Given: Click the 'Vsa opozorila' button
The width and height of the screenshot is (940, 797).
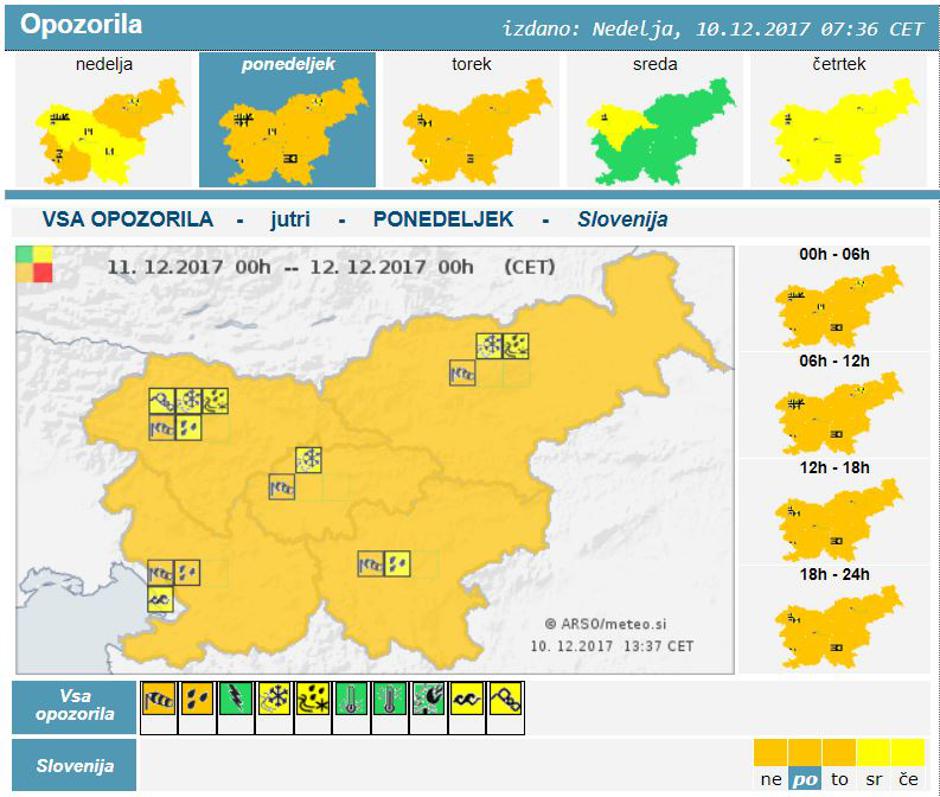Looking at the screenshot, I should click(74, 707).
